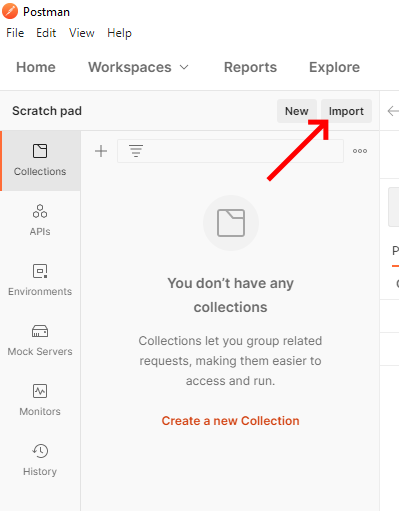Click the back arrow icon beside Import

pyautogui.click(x=393, y=111)
